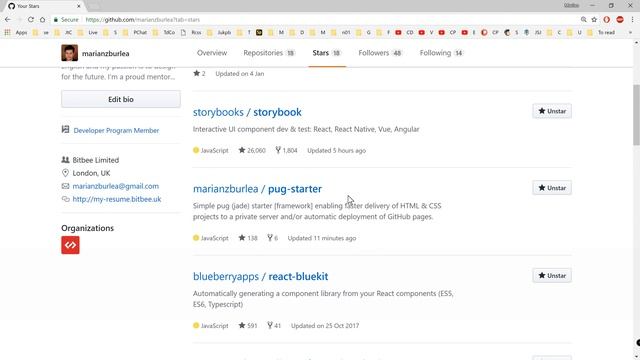Screen dimensions: 640x360
Task: Click 'Updated on 25 Oct 2017' text
Action: tap(325, 326)
